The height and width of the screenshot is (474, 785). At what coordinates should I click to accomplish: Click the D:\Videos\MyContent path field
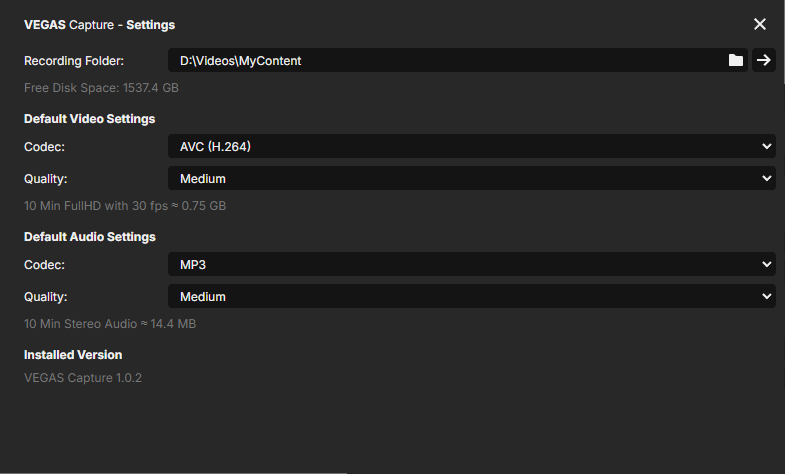click(x=440, y=61)
